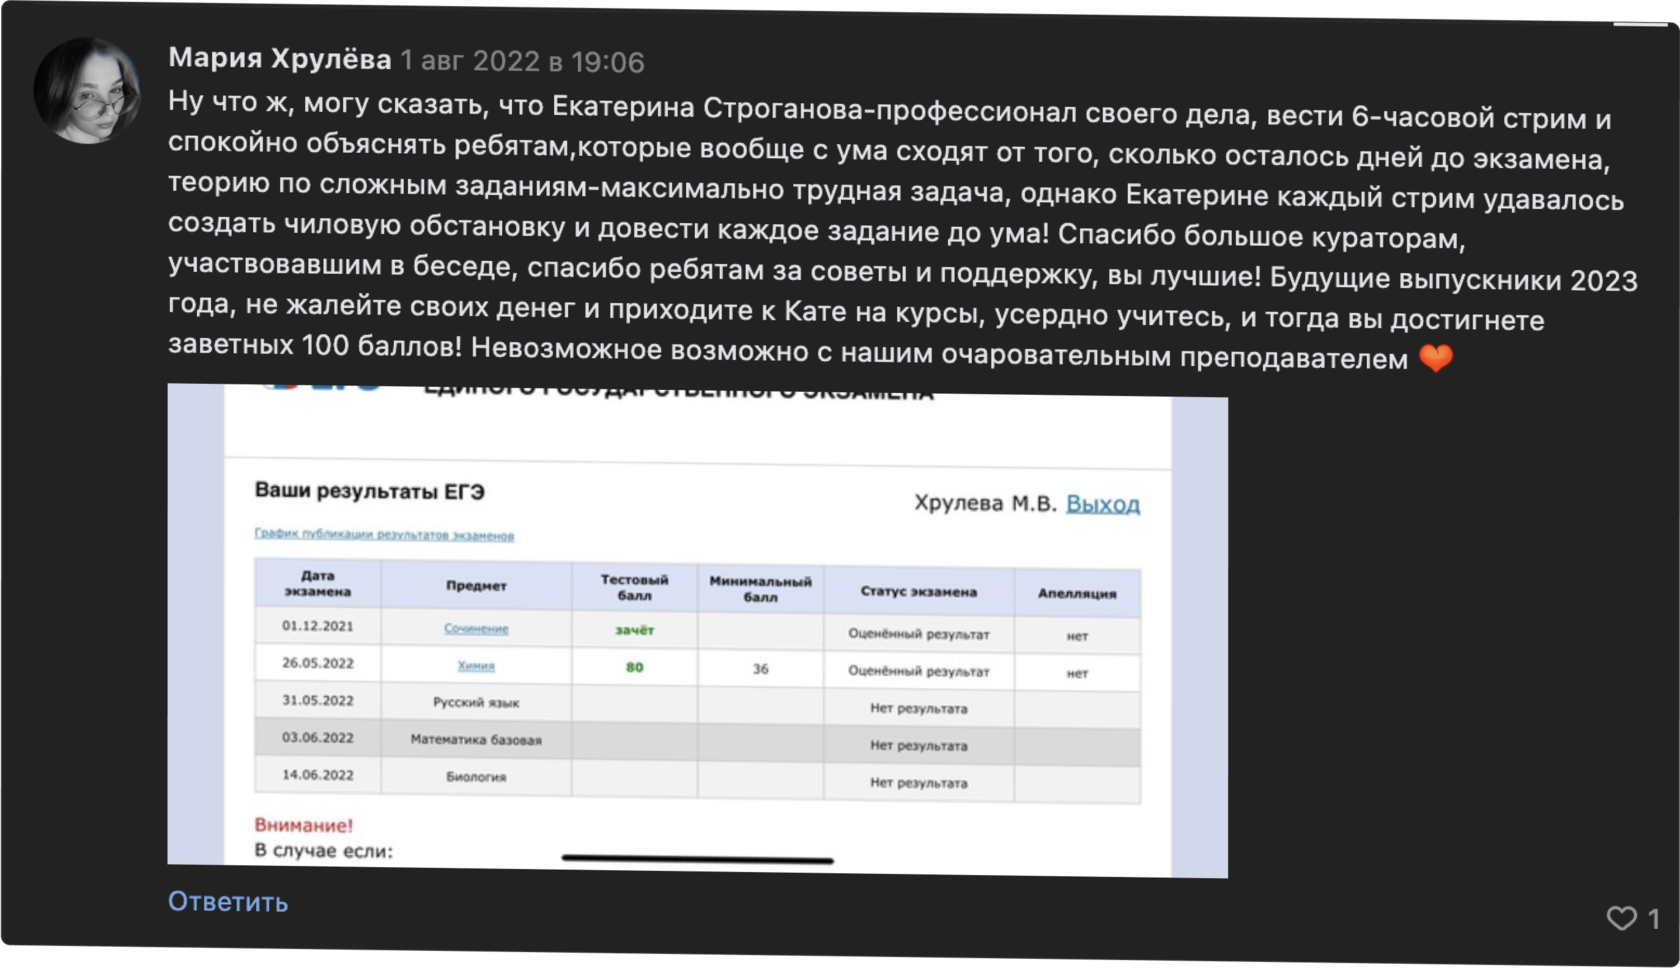
Task: Click the date 26.05.2022
Action: pyautogui.click(x=318, y=663)
